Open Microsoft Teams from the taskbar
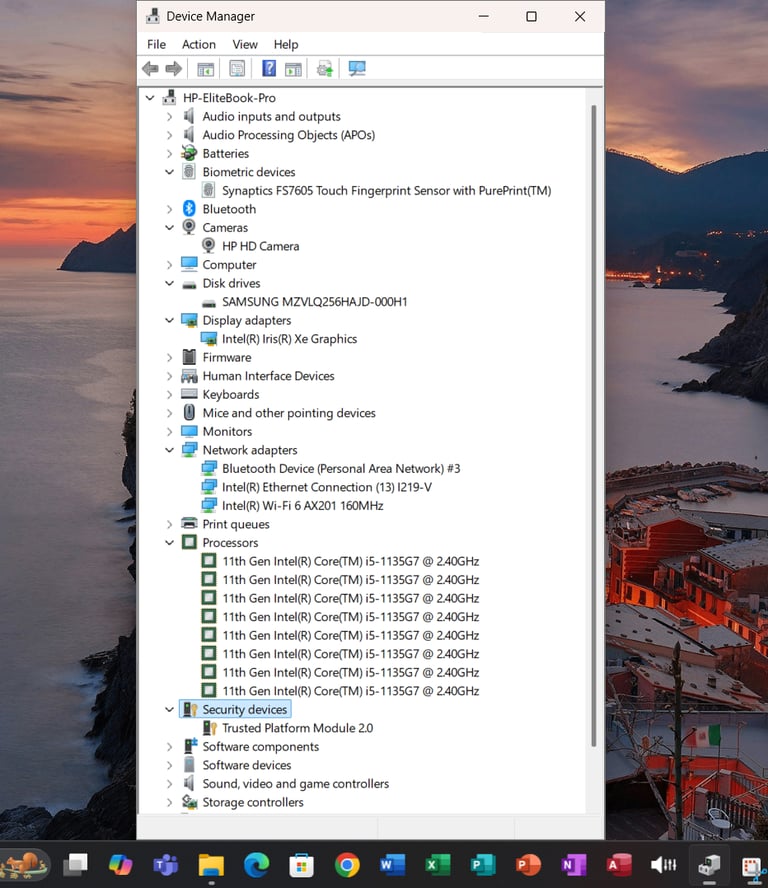 [x=165, y=865]
